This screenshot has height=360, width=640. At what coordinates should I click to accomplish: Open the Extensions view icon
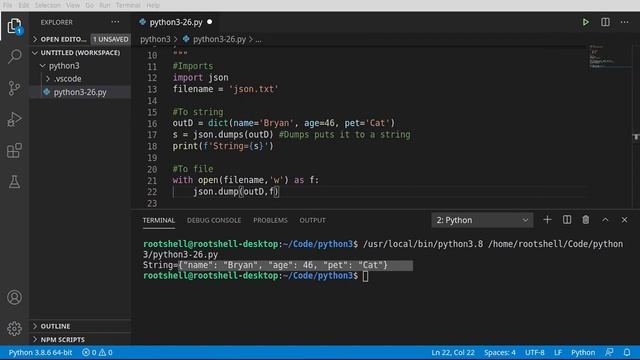coord(14,151)
